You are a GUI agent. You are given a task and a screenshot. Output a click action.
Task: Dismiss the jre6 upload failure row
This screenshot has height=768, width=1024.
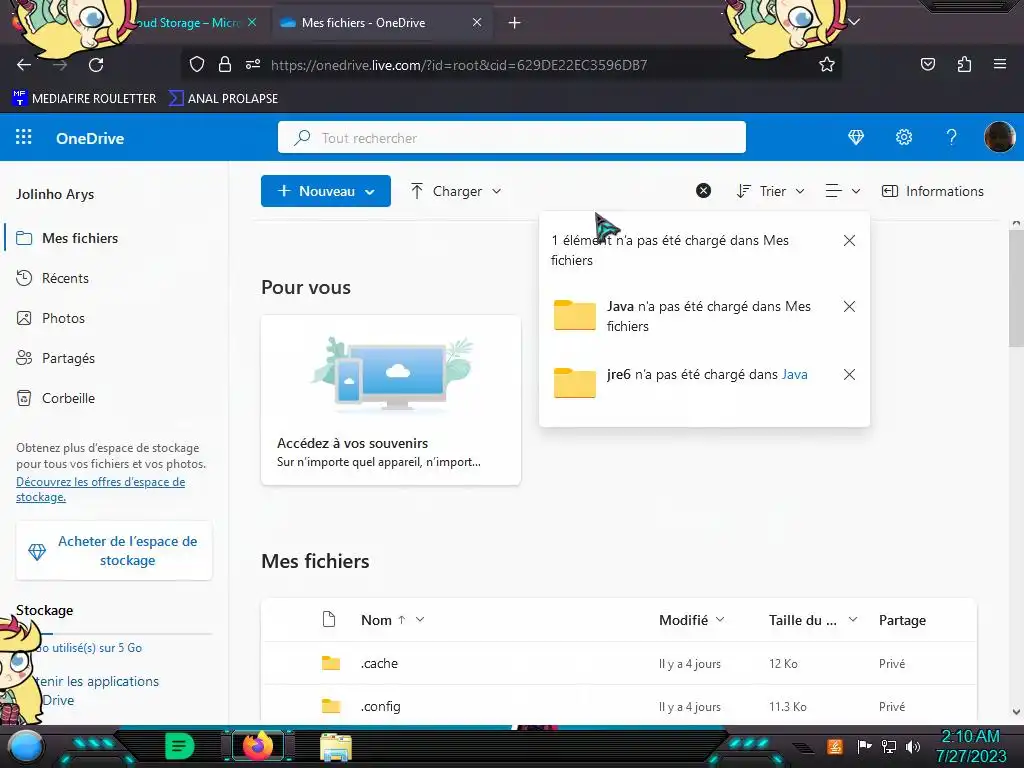point(849,374)
